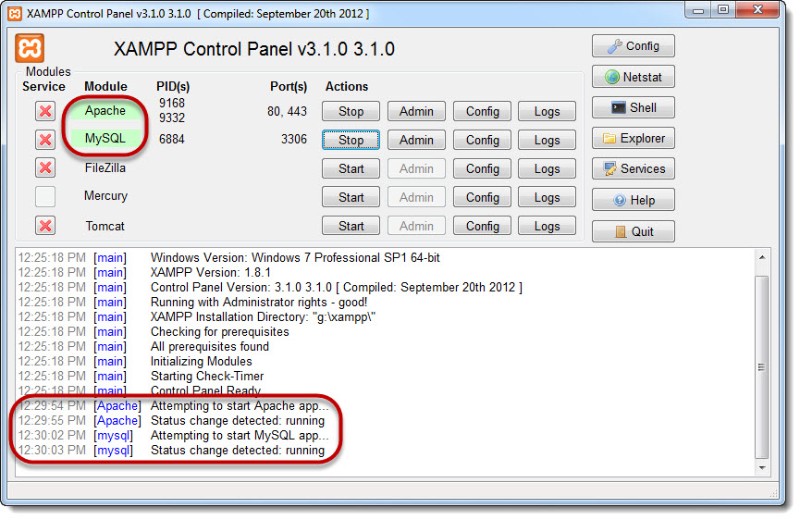Open Help

[633, 200]
